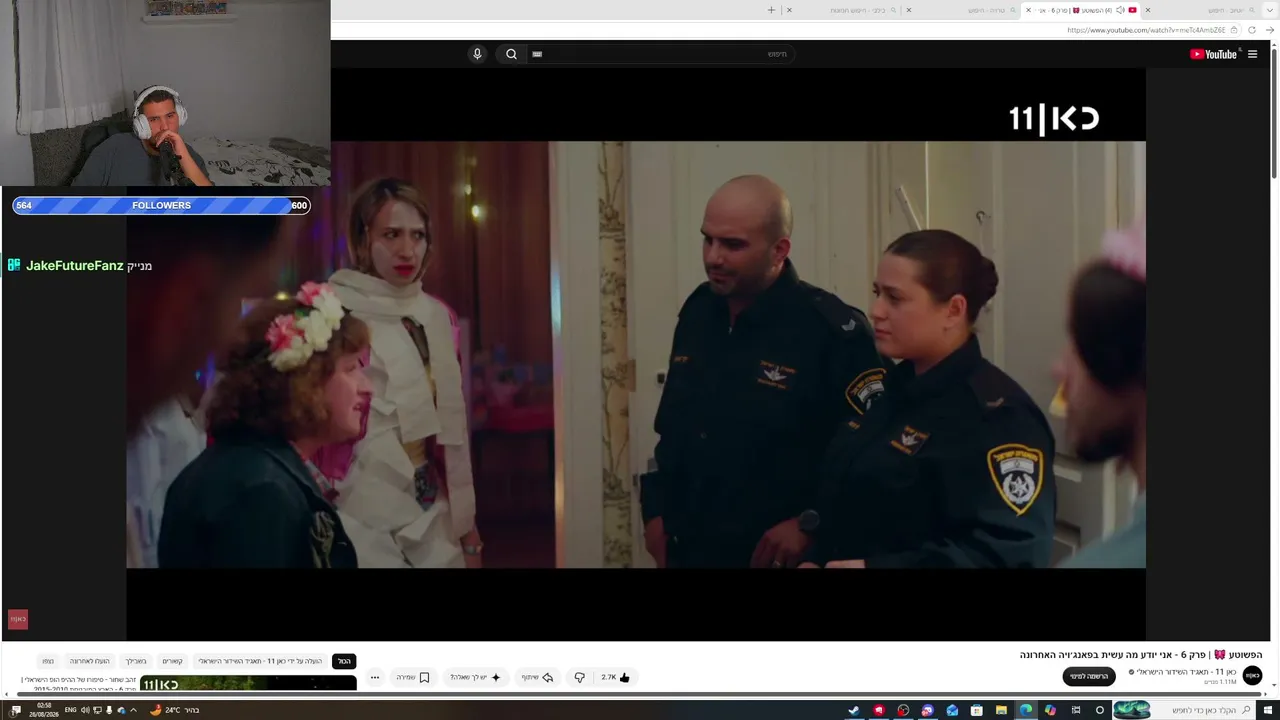Open a new browser tab
The image size is (1280, 720).
coord(771,10)
